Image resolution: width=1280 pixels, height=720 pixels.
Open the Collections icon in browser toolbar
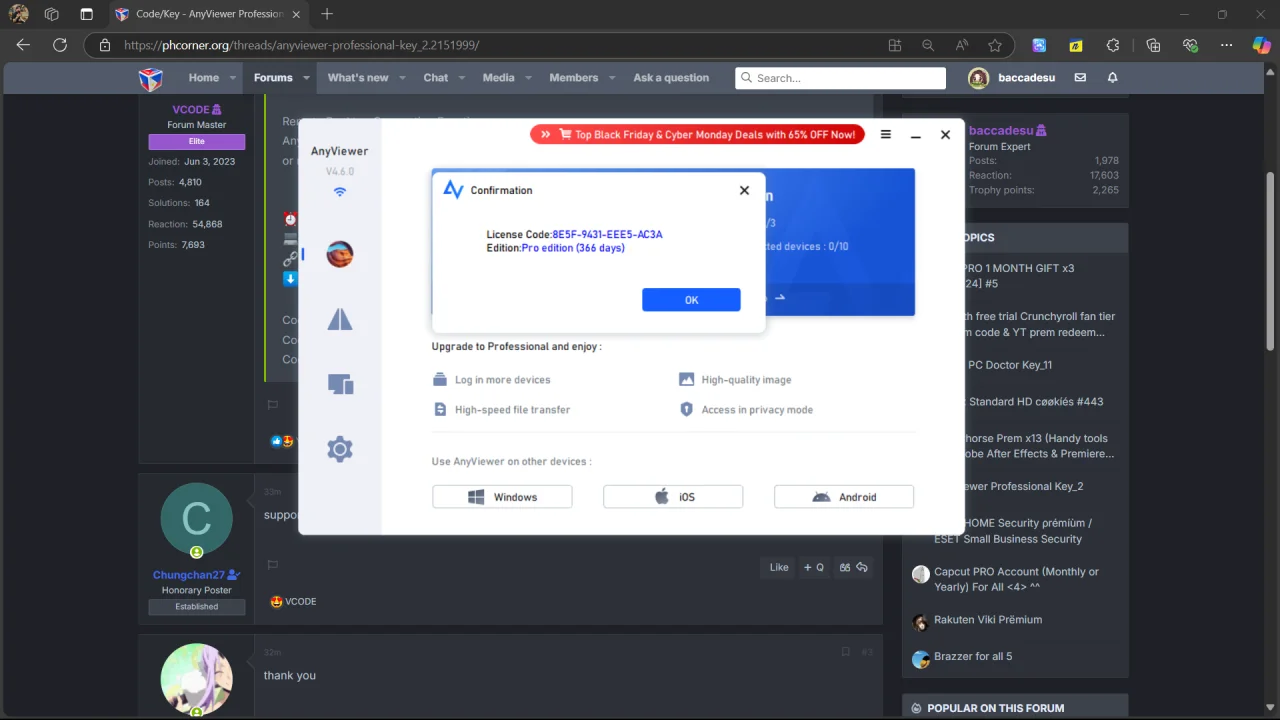tap(1153, 45)
